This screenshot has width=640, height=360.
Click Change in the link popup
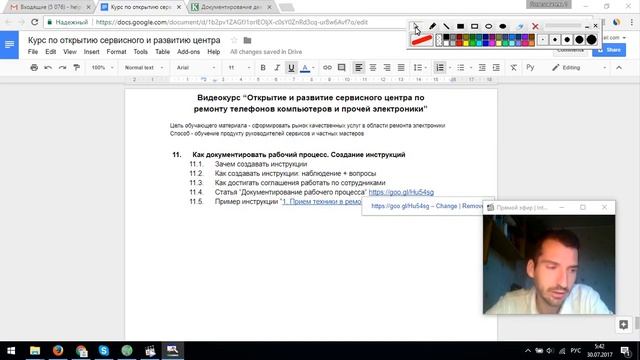click(446, 206)
